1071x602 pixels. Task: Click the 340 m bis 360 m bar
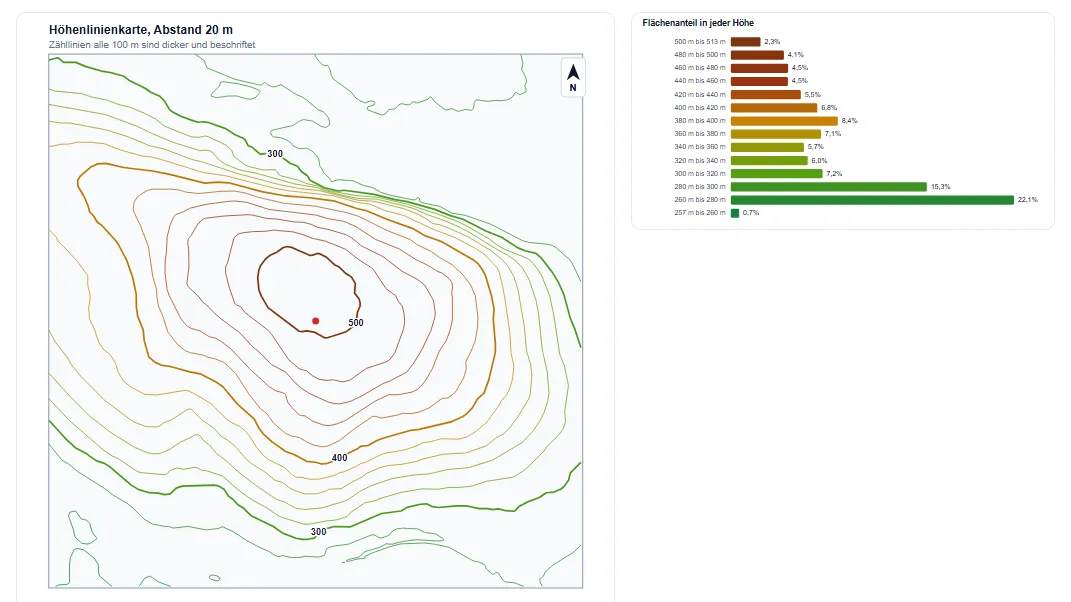(x=767, y=147)
